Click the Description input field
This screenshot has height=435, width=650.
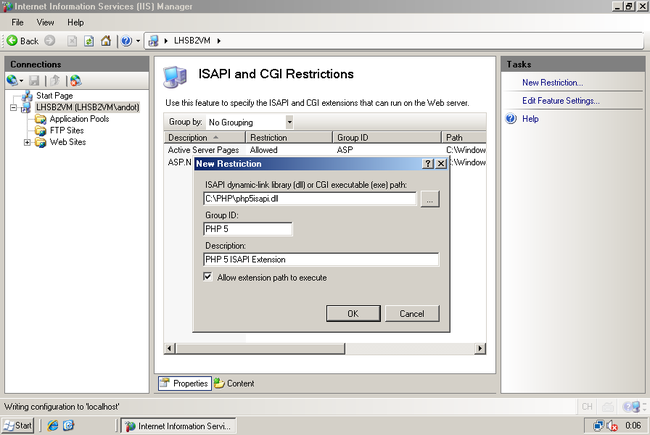pos(321,260)
